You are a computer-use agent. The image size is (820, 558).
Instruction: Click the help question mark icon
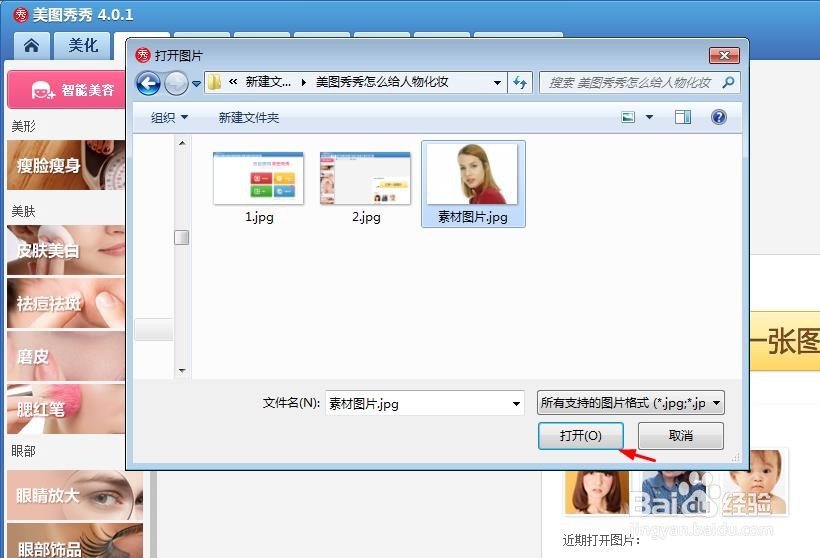point(719,117)
